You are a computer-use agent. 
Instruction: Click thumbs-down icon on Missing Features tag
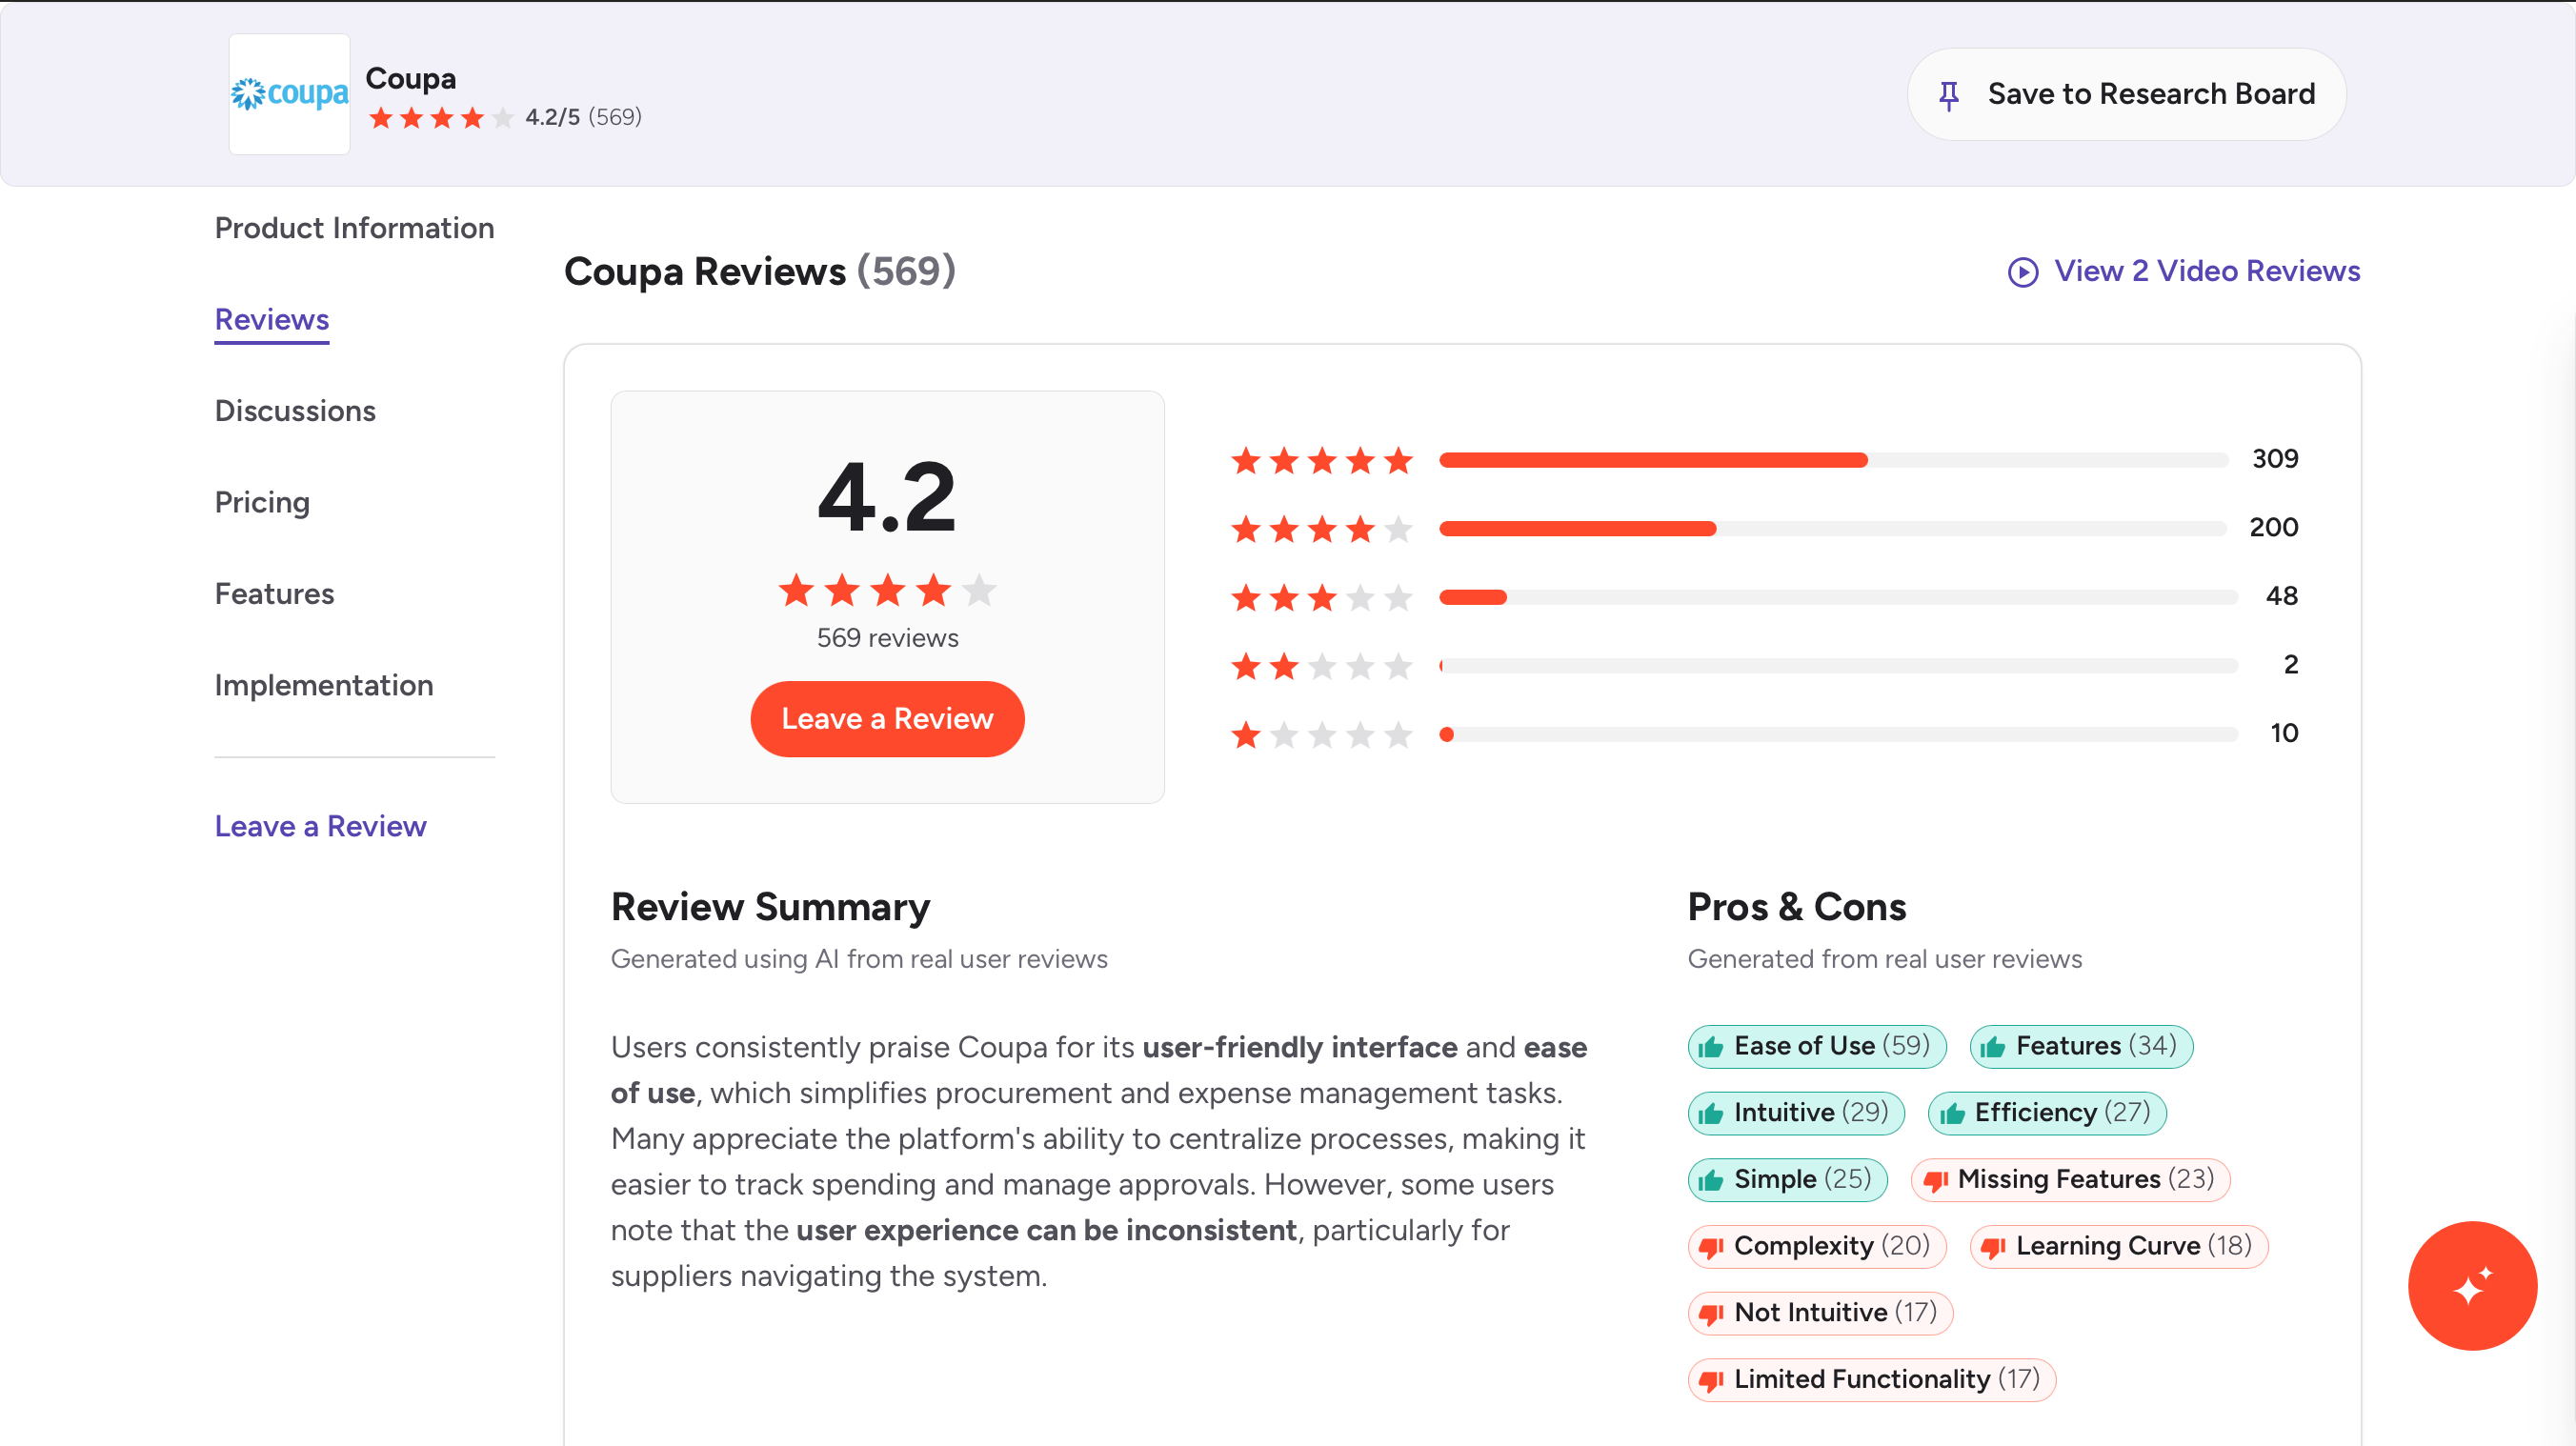tap(1935, 1180)
